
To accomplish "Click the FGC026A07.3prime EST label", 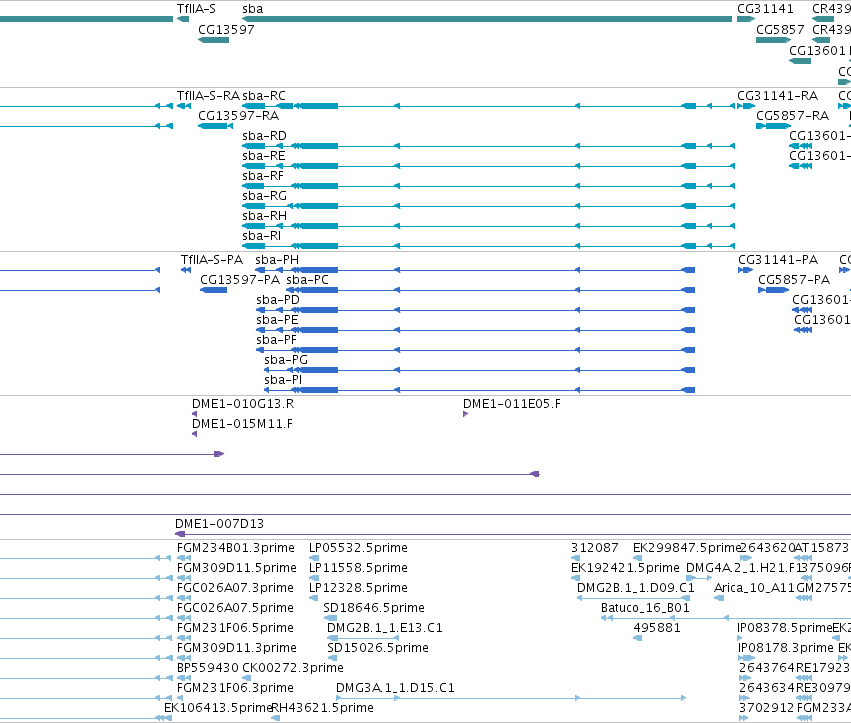I will click(235, 588).
